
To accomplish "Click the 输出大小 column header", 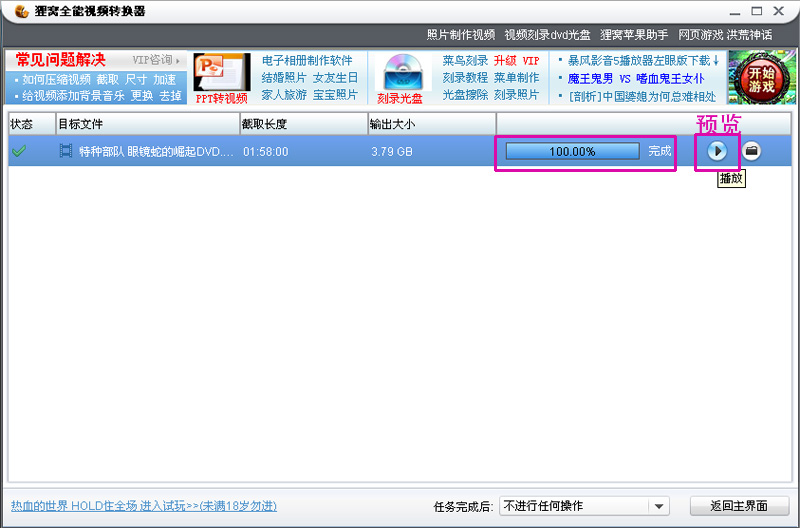I will [432, 124].
